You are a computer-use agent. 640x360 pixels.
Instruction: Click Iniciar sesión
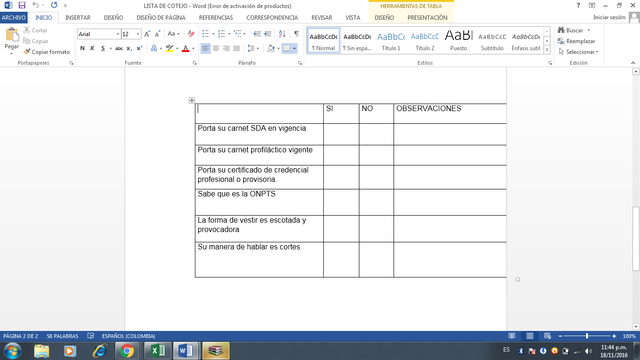coord(609,17)
